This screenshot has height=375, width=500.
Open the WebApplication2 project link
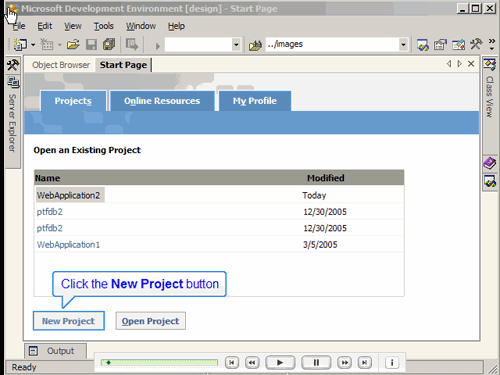coord(68,195)
